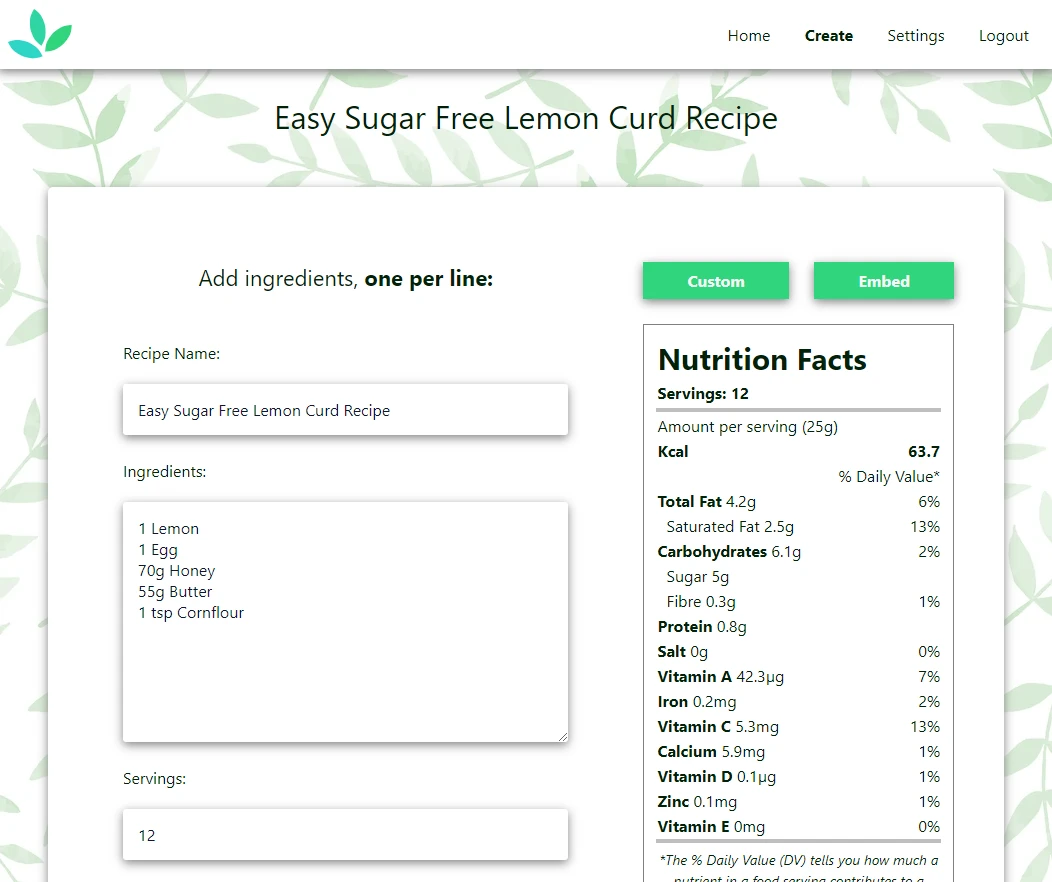Click the Kcal 63.7 row
This screenshot has height=882, width=1052.
click(x=798, y=451)
